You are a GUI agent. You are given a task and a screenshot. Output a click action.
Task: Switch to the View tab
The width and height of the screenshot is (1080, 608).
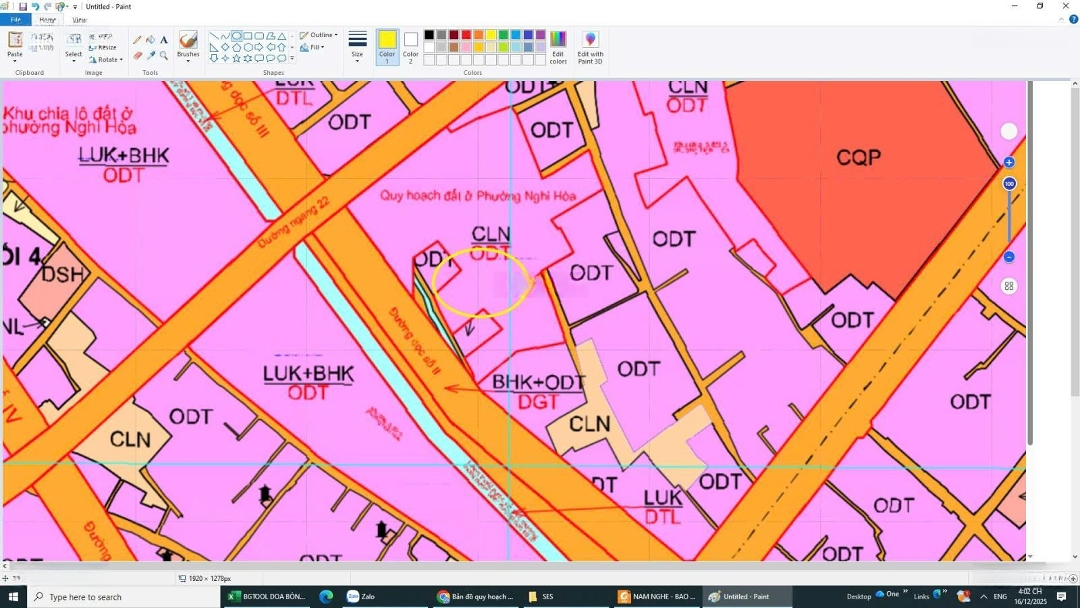78,20
